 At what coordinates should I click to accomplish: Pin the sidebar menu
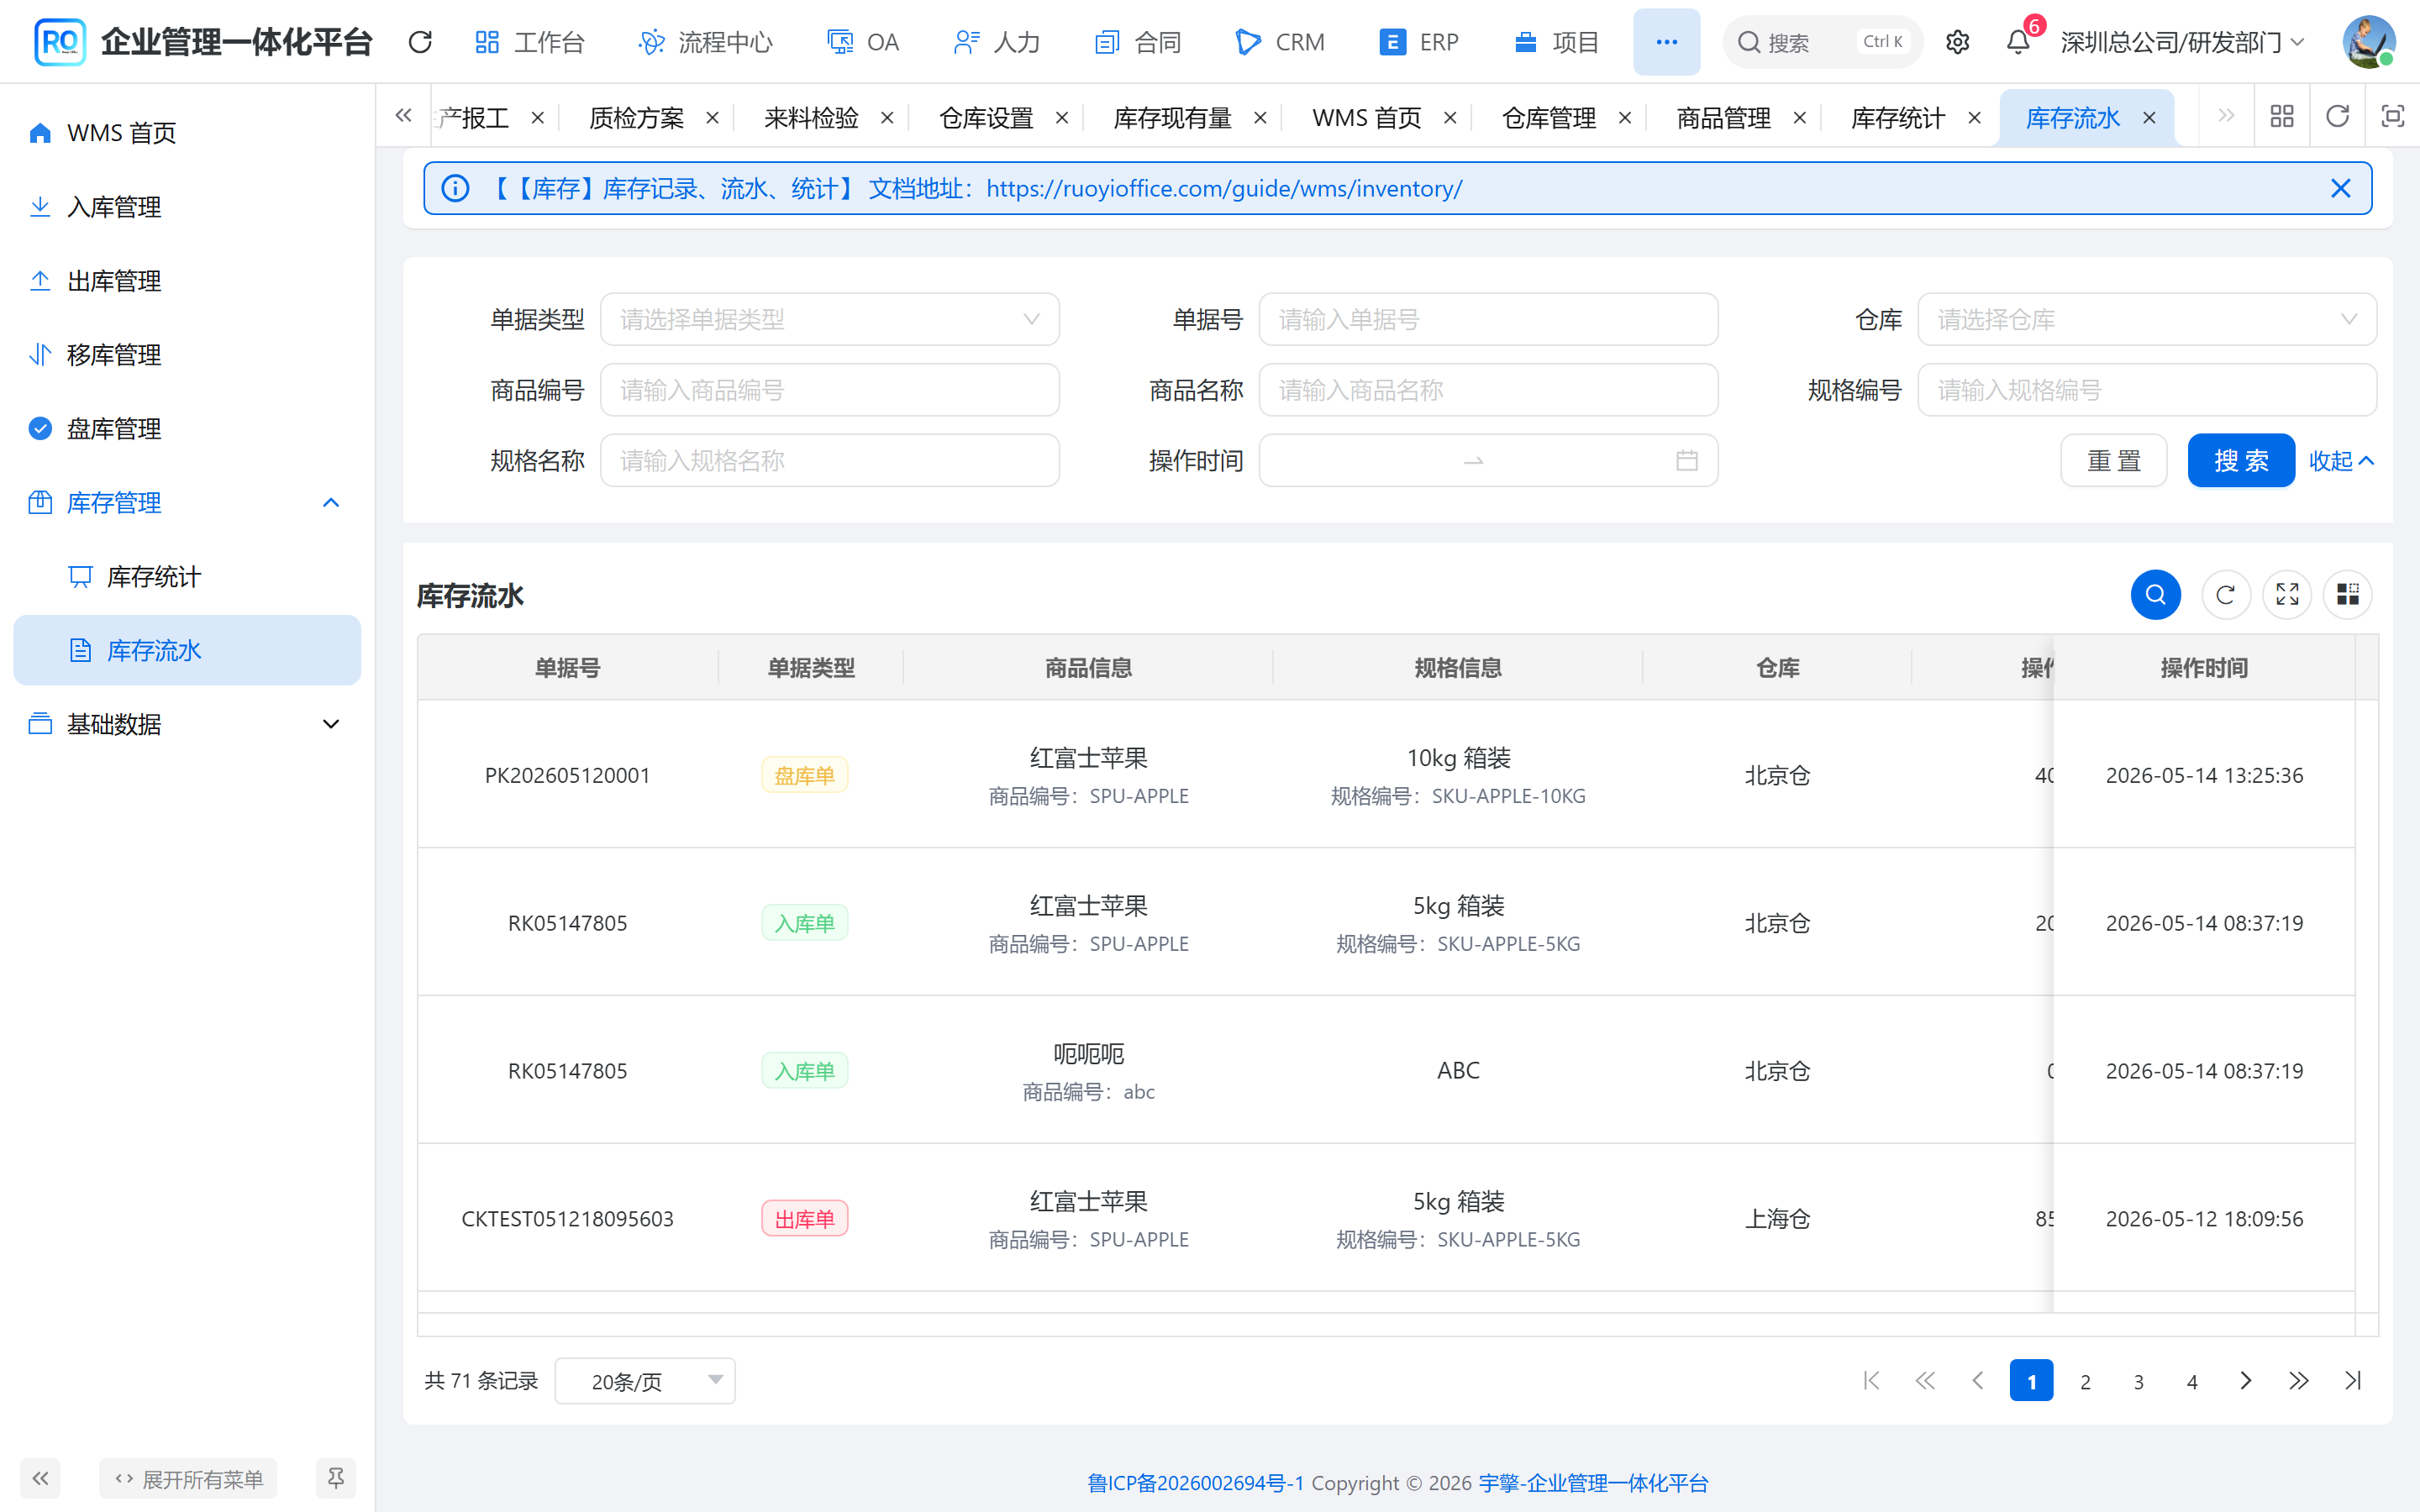click(x=336, y=1478)
